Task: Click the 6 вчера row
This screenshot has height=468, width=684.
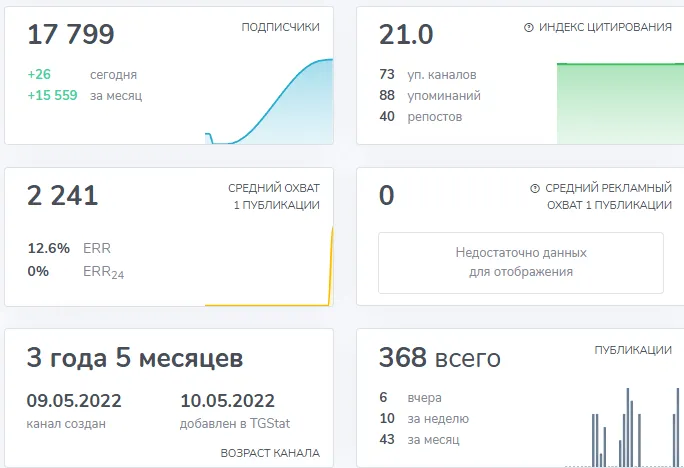Action: (x=410, y=397)
